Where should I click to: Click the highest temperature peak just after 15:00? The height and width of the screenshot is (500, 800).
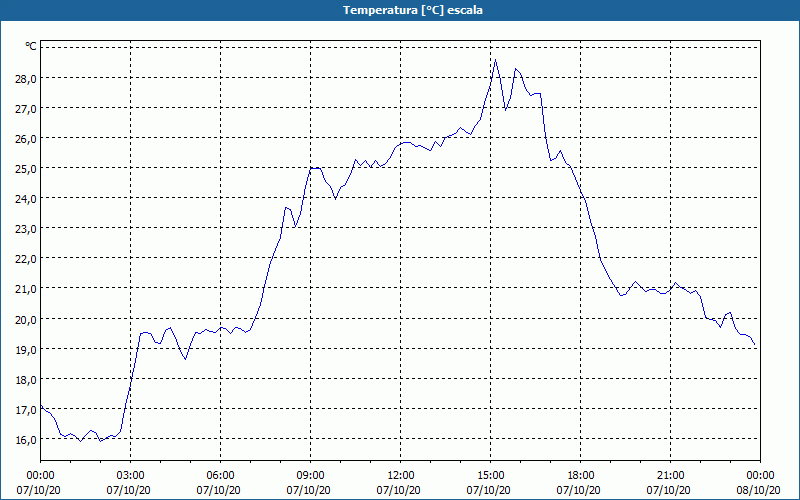coord(495,60)
